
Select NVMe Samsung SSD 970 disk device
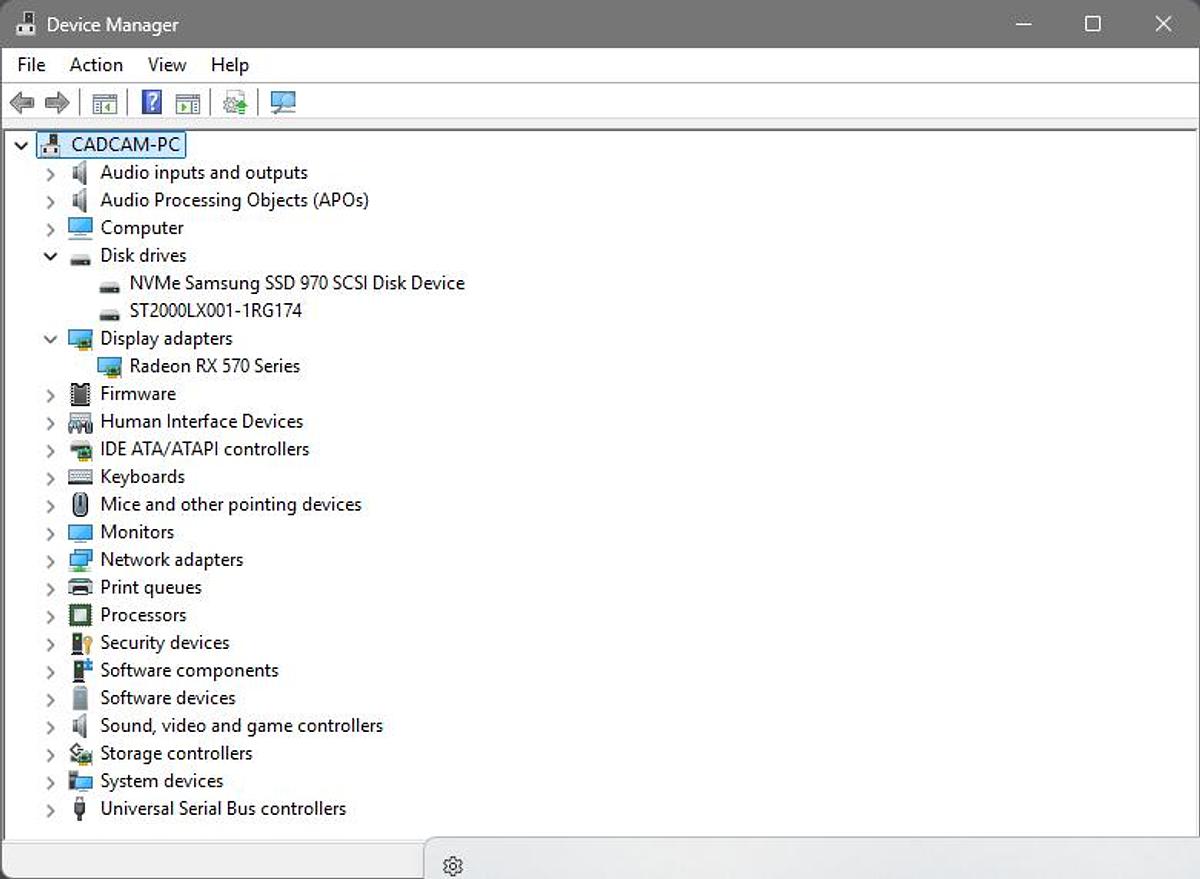coord(296,283)
